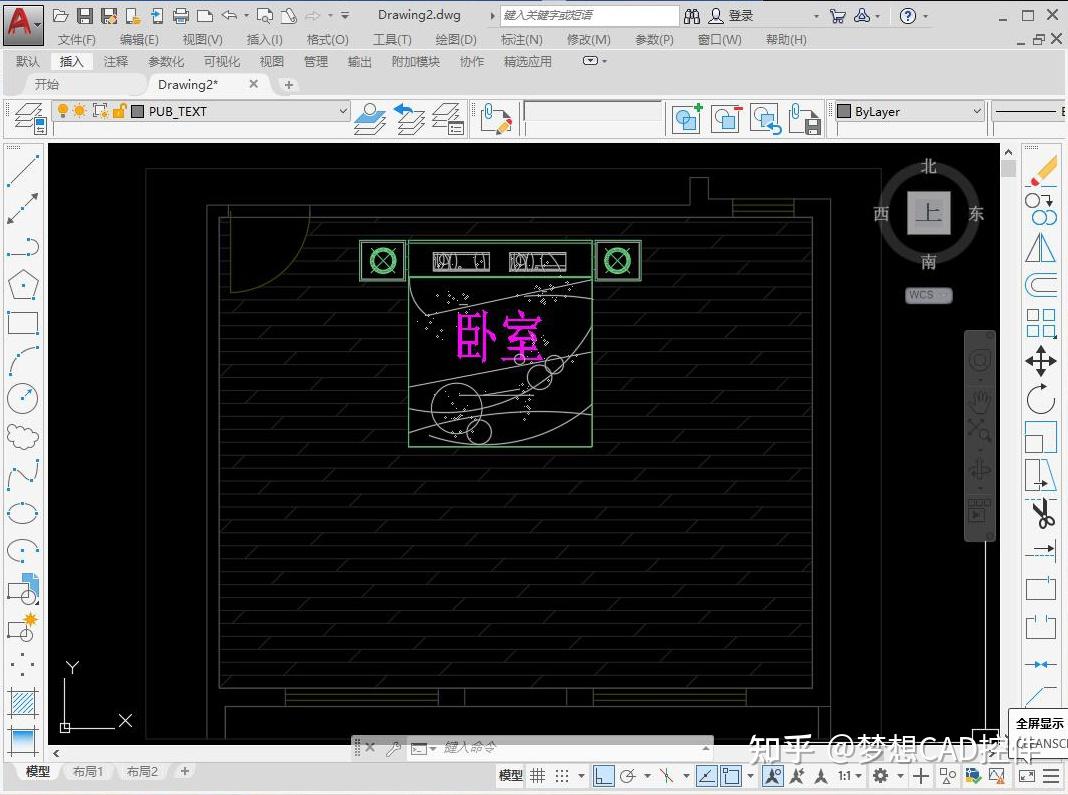The height and width of the screenshot is (795, 1068).
Task: Click the Autodesk App Store cart icon
Action: 838,16
